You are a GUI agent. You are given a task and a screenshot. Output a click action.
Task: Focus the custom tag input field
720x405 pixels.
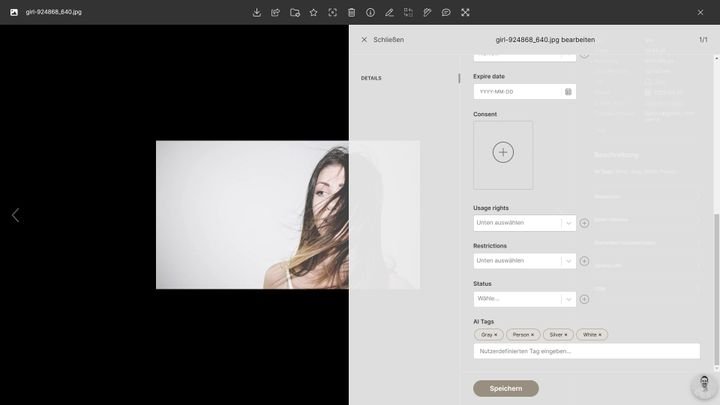click(x=586, y=351)
